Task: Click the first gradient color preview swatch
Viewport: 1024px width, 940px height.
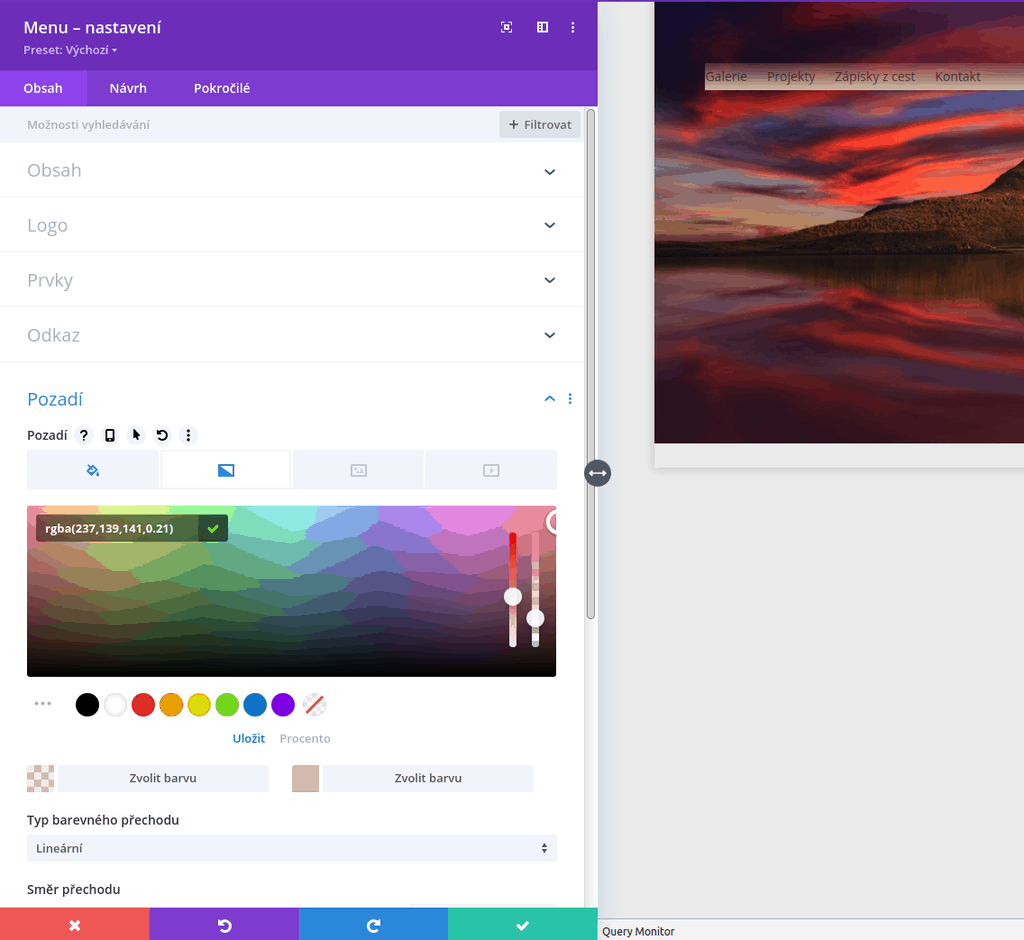Action: tap(40, 778)
